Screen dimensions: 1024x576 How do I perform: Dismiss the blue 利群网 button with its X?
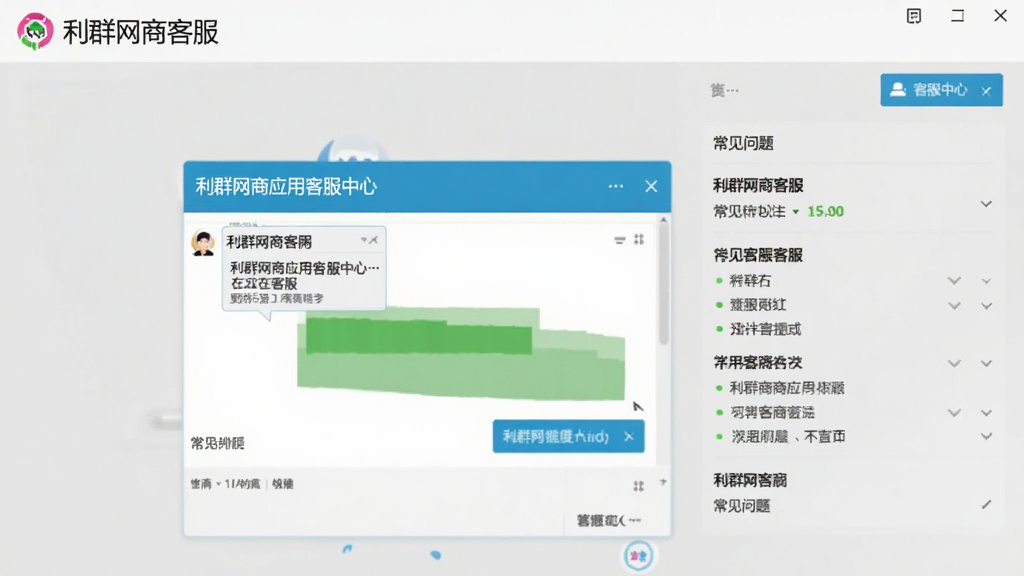pos(629,436)
